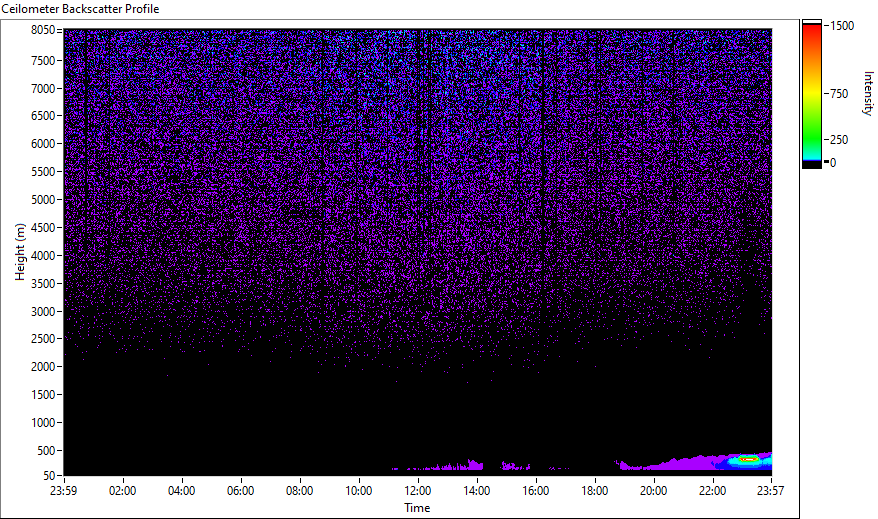Click the Ceilometer Backscatter Profile title

[x=80, y=9]
